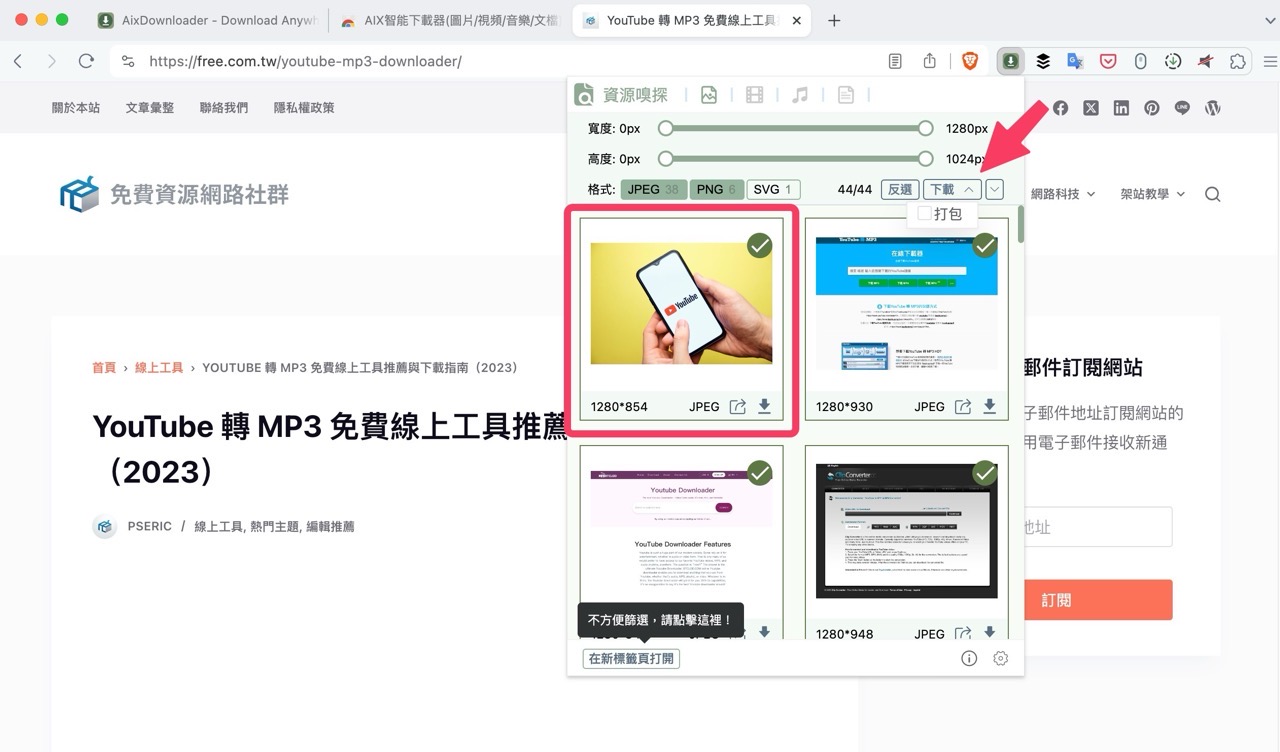Viewport: 1280px width, 752px height.
Task: Open the Google Translate extension
Action: (1076, 61)
